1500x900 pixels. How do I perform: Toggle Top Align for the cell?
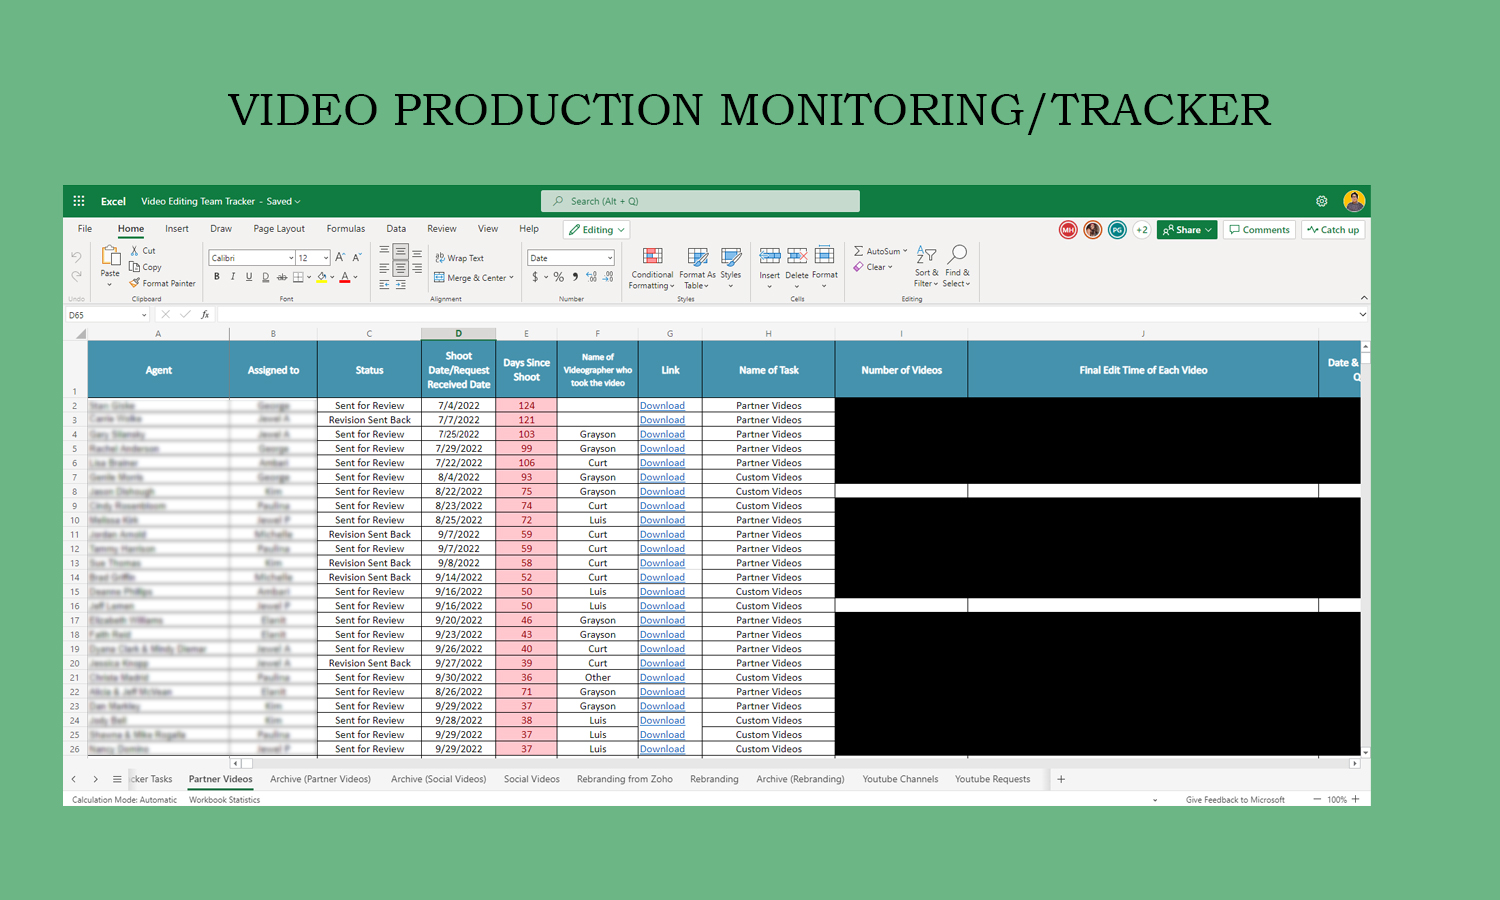[384, 250]
